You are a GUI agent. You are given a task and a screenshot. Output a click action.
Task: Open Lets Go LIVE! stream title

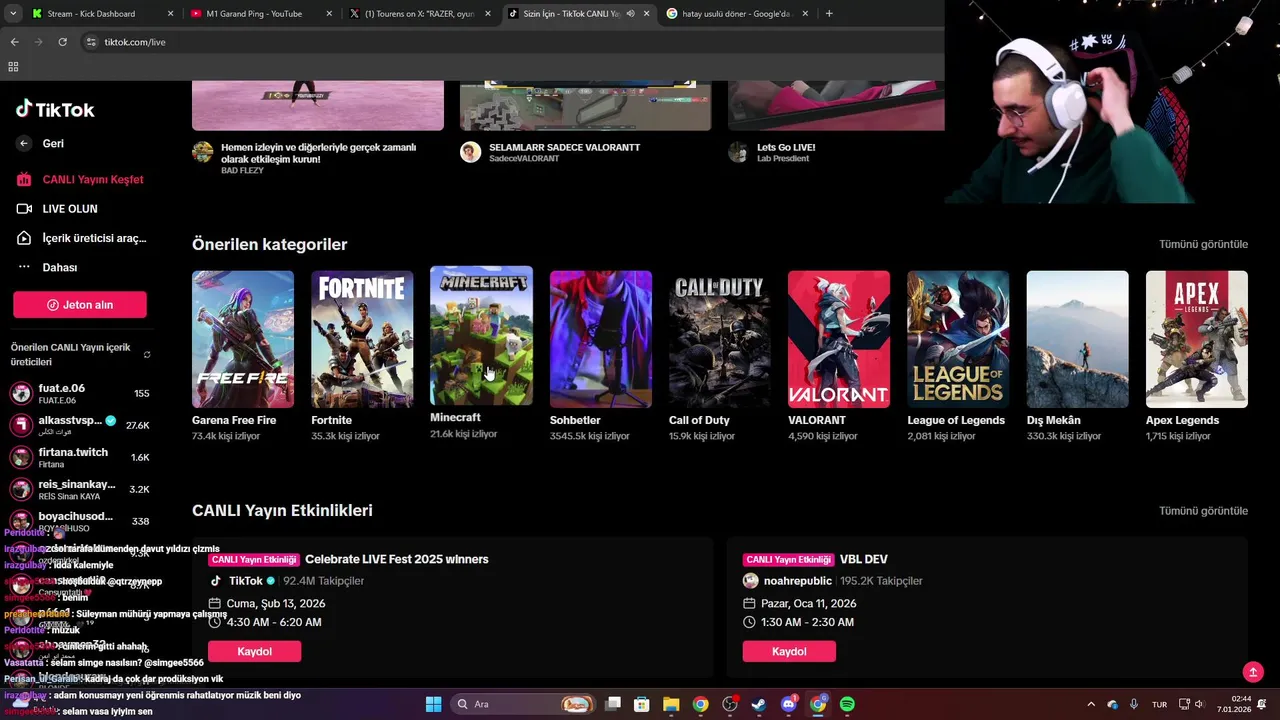pos(786,147)
